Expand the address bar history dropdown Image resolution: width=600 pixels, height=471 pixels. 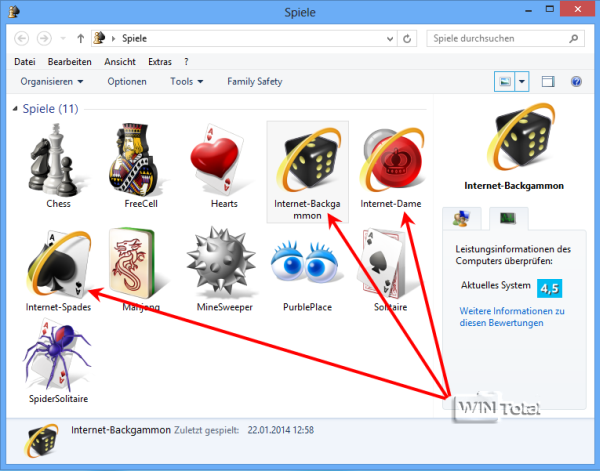tap(390, 39)
